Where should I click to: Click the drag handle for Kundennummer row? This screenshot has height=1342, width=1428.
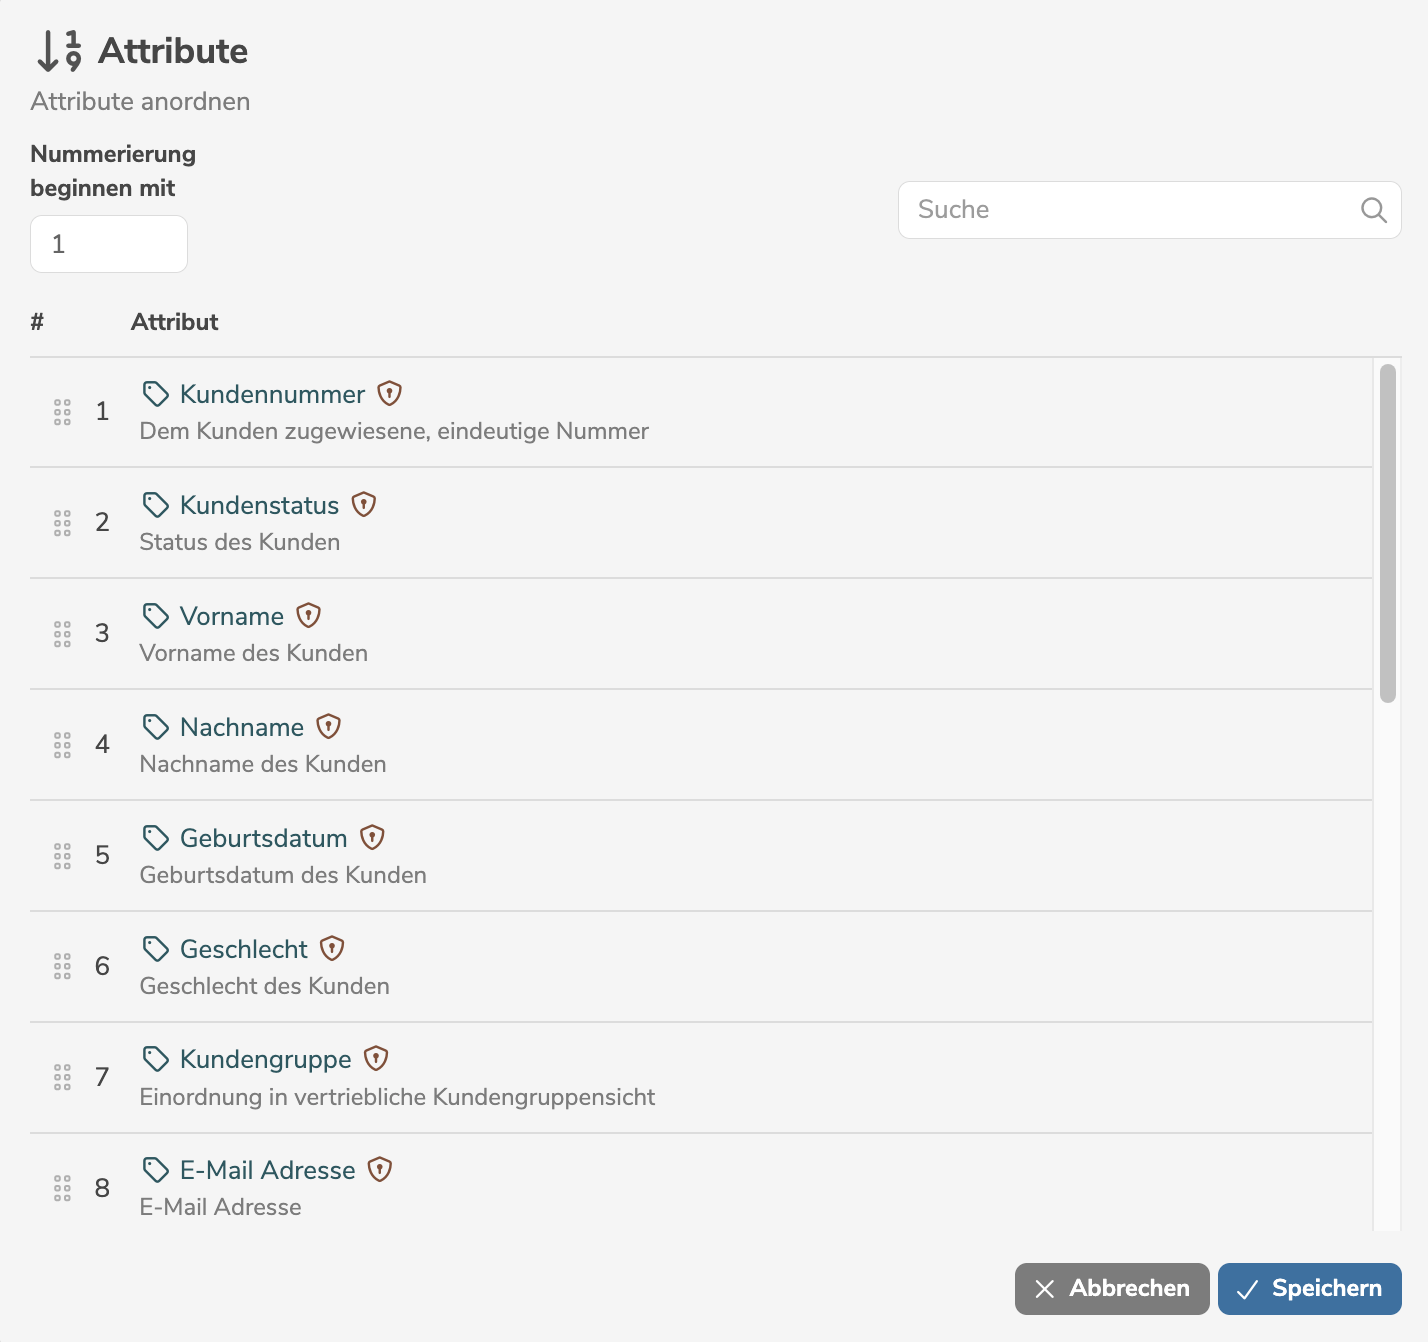tap(62, 412)
